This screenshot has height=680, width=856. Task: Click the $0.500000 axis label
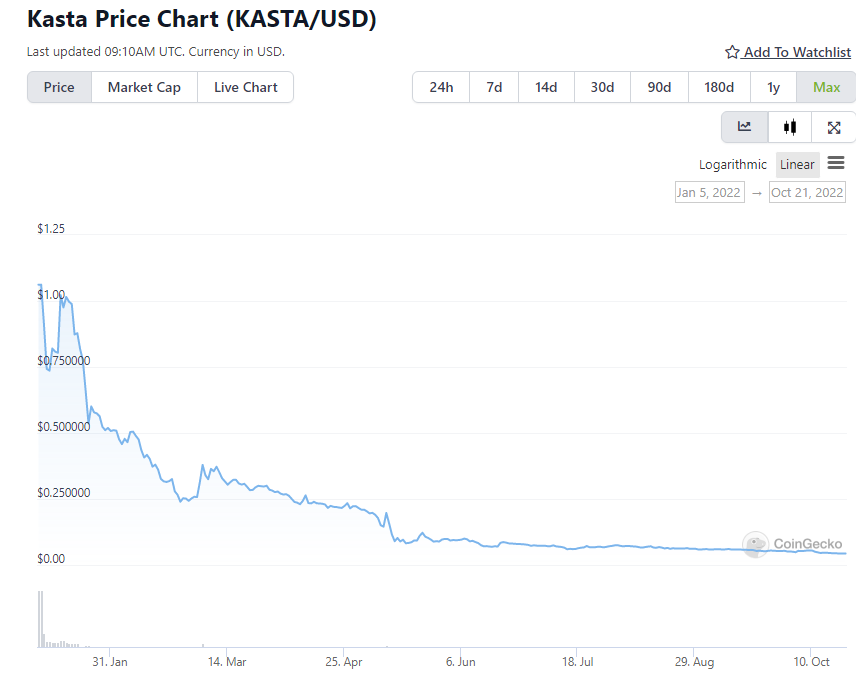63,427
